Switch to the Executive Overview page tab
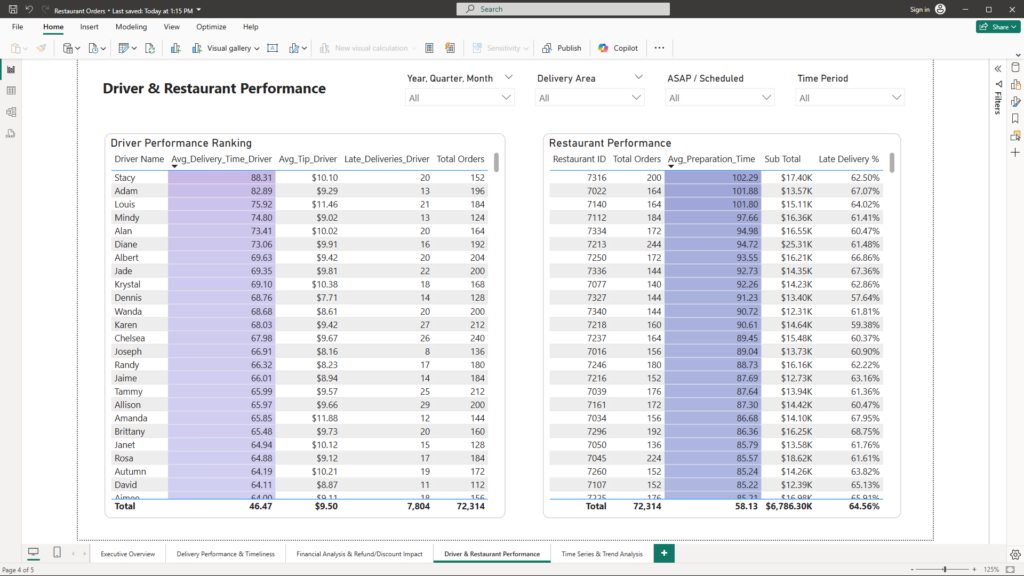 coord(128,553)
